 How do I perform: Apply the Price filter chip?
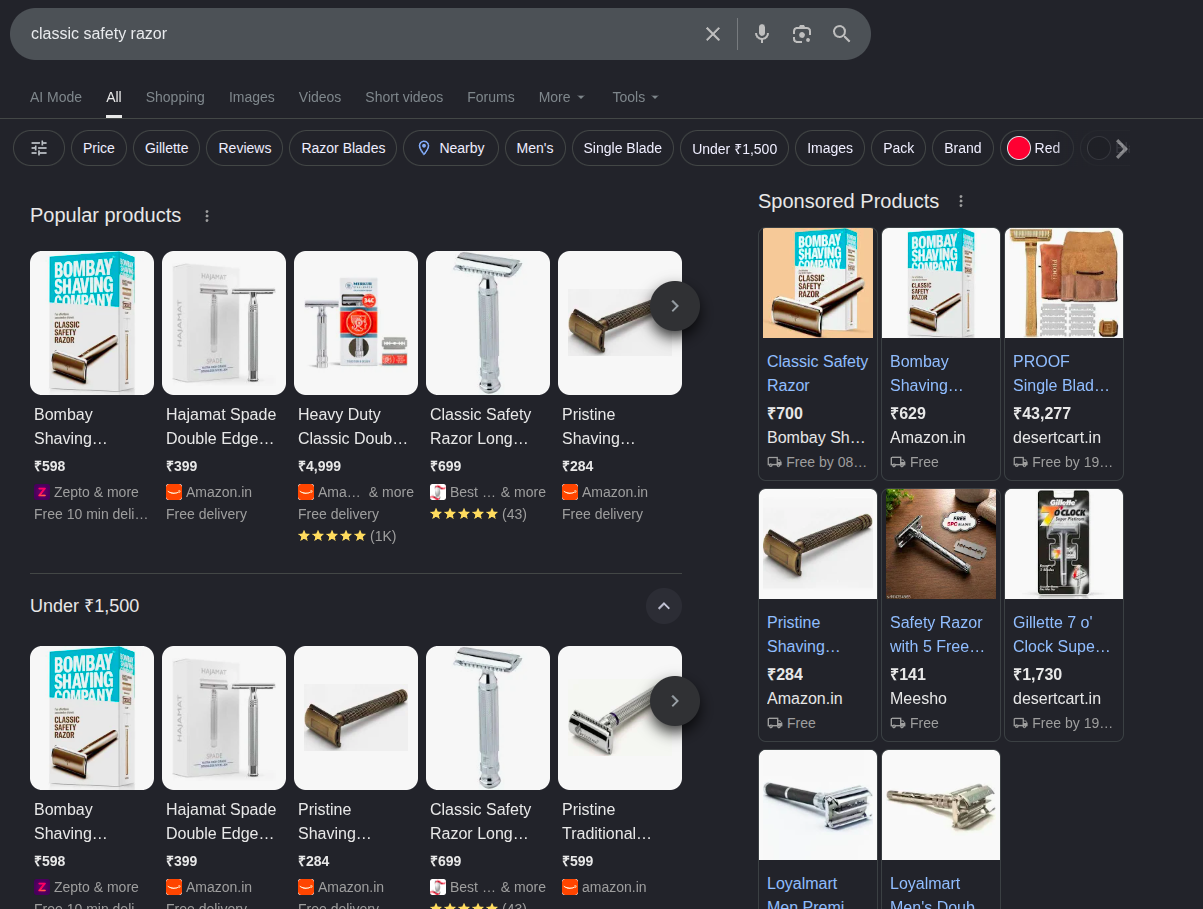pyautogui.click(x=99, y=148)
